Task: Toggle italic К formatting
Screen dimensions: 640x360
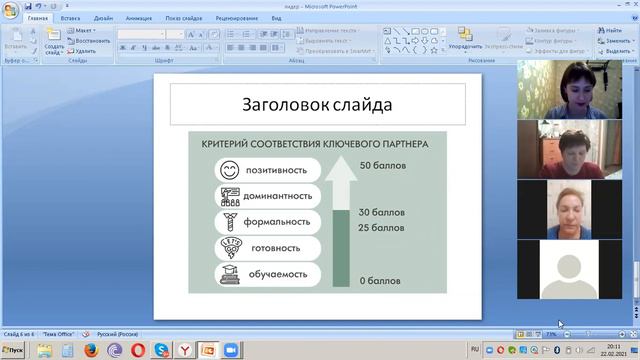Action: [133, 48]
